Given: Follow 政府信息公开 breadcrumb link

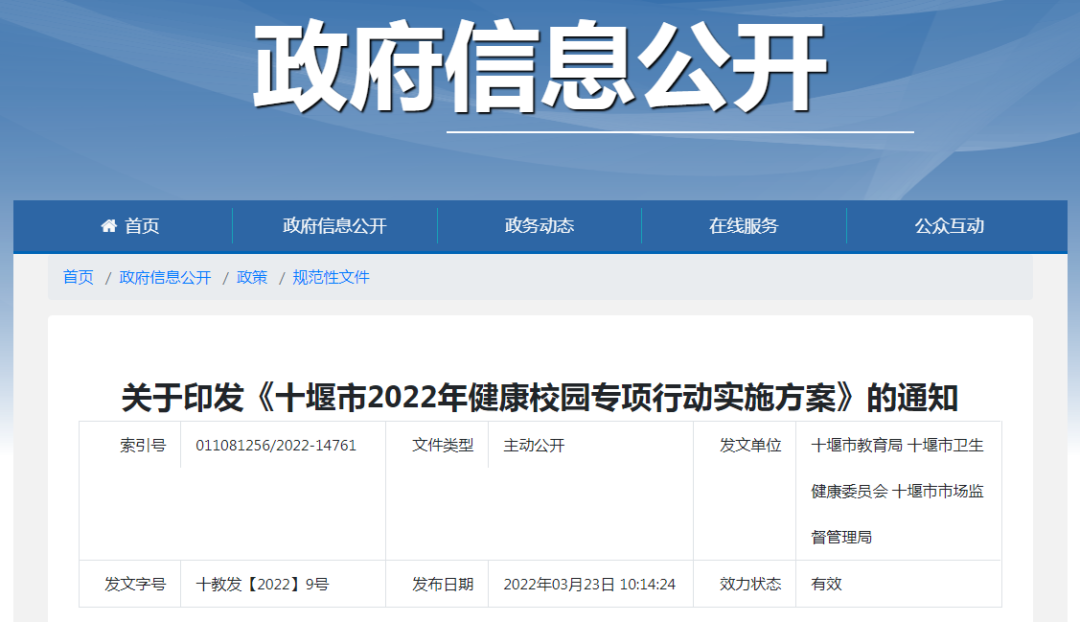Looking at the screenshot, I should coord(165,277).
